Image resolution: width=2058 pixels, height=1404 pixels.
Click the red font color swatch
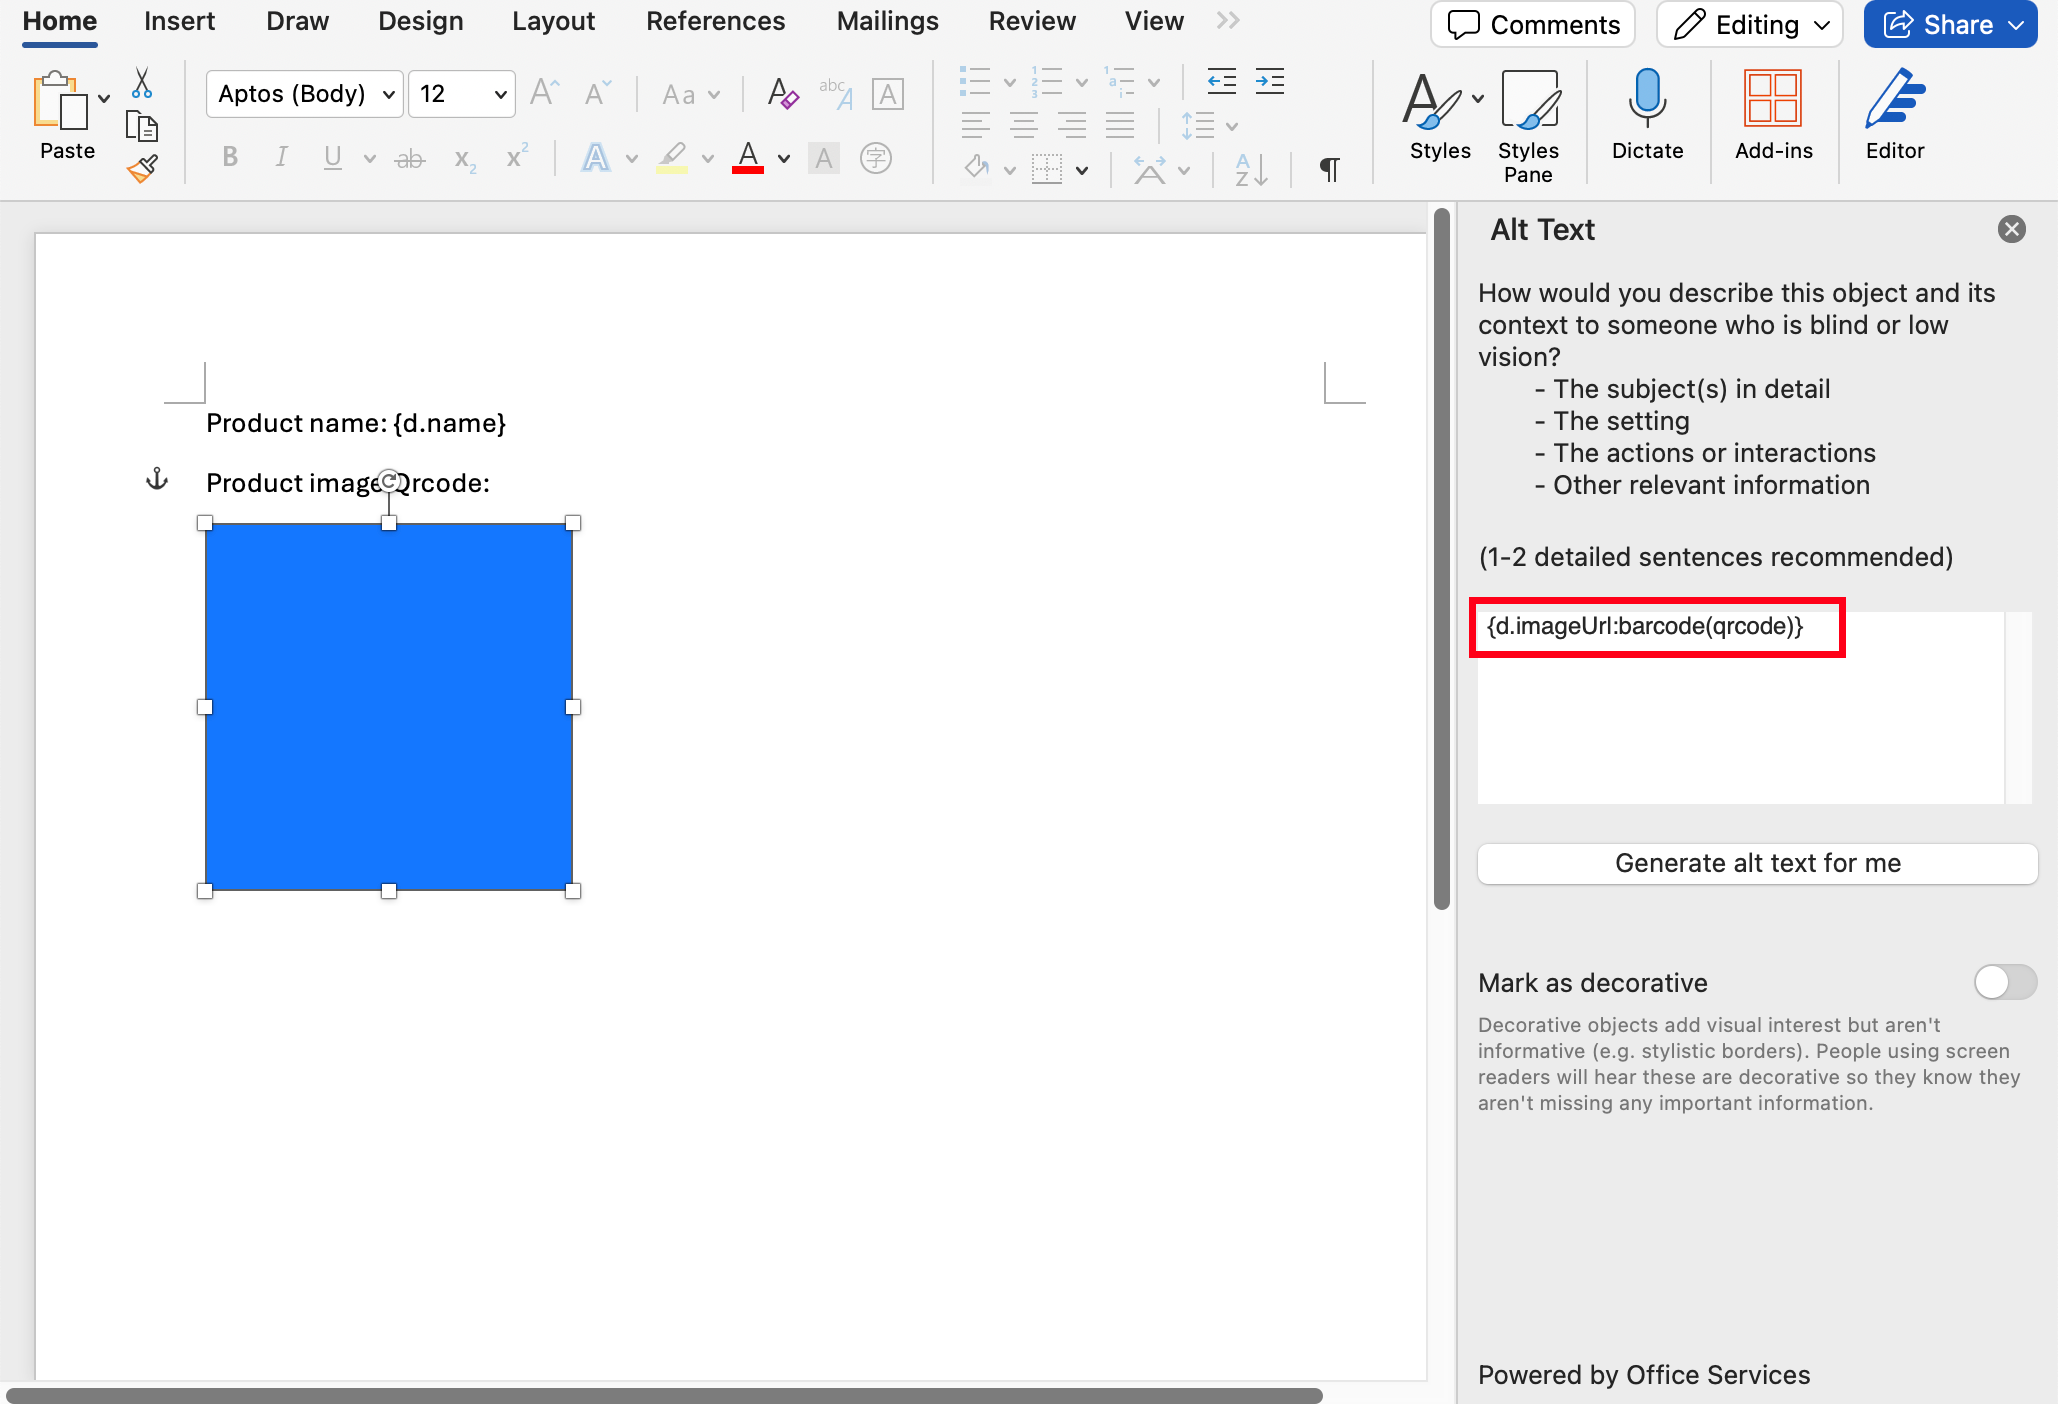tap(748, 157)
